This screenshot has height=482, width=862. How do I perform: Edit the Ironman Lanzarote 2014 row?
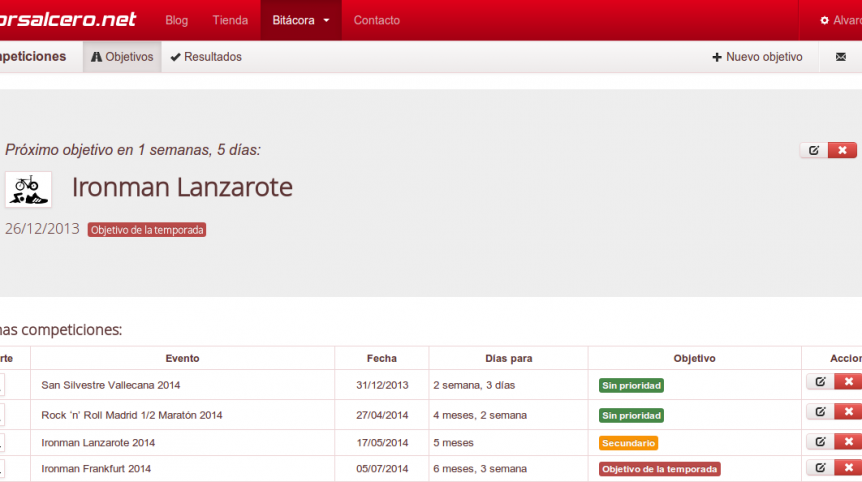820,441
